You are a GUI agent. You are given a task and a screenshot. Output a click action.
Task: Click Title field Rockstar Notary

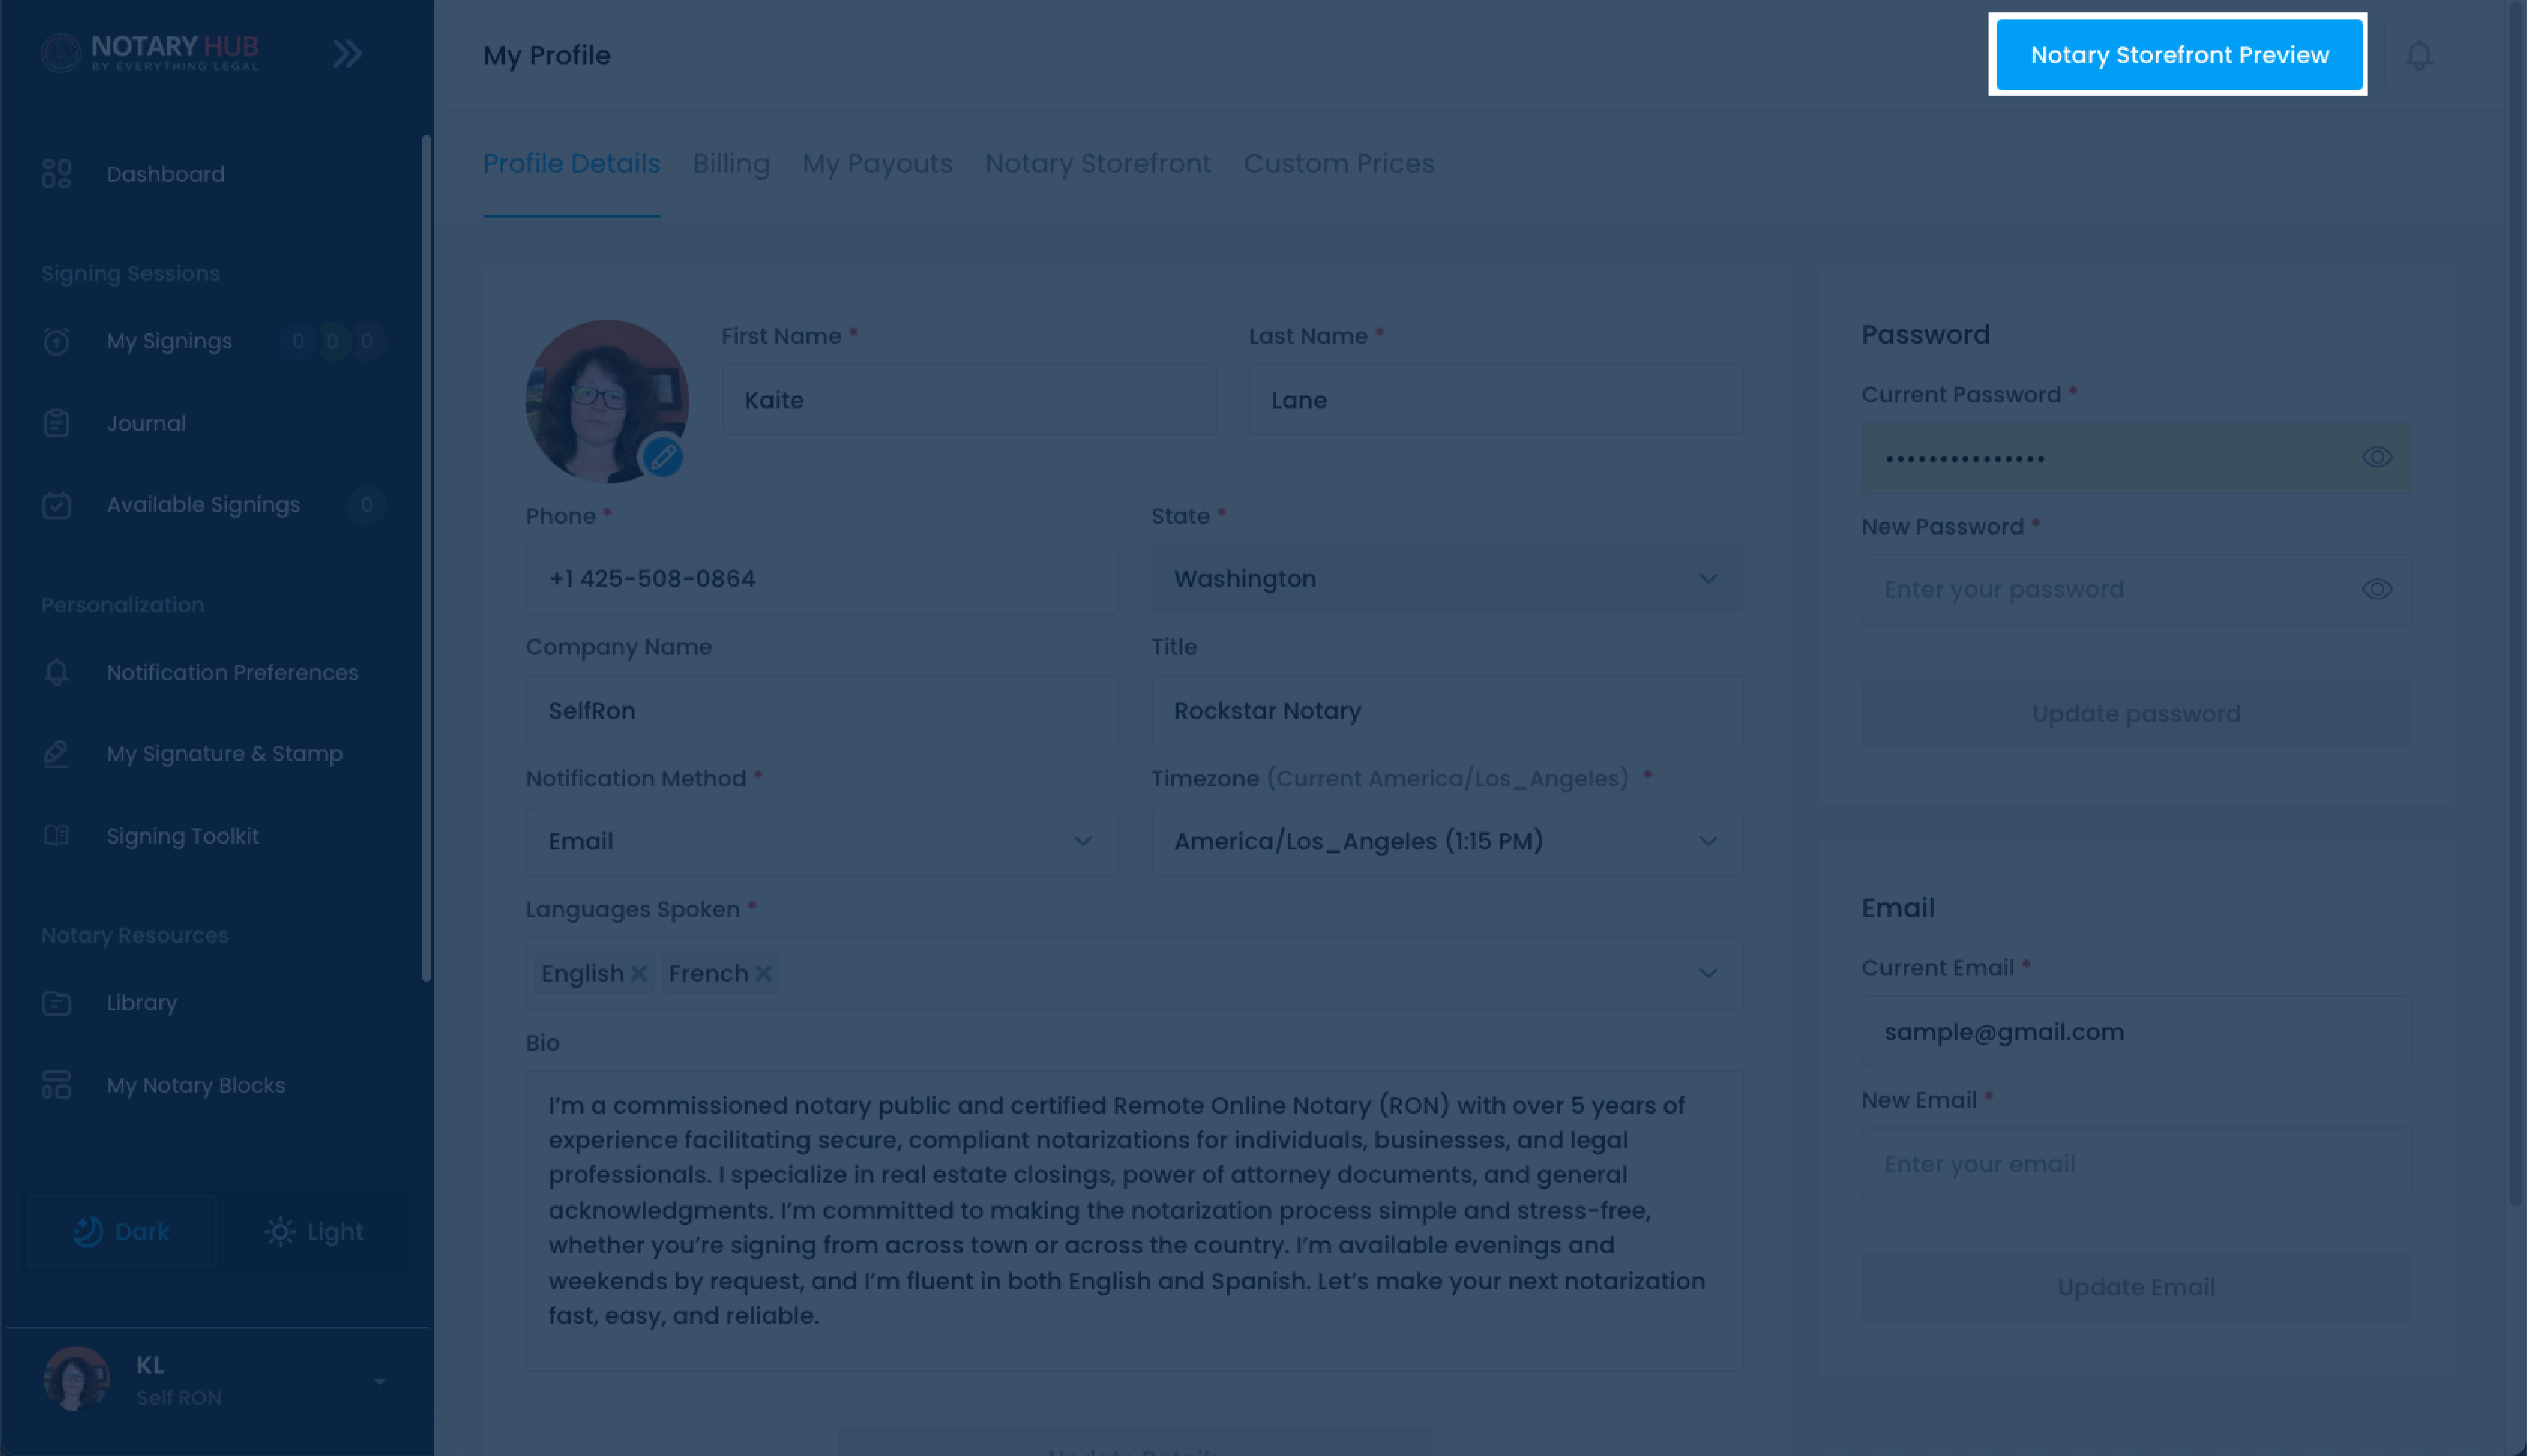click(x=1446, y=711)
